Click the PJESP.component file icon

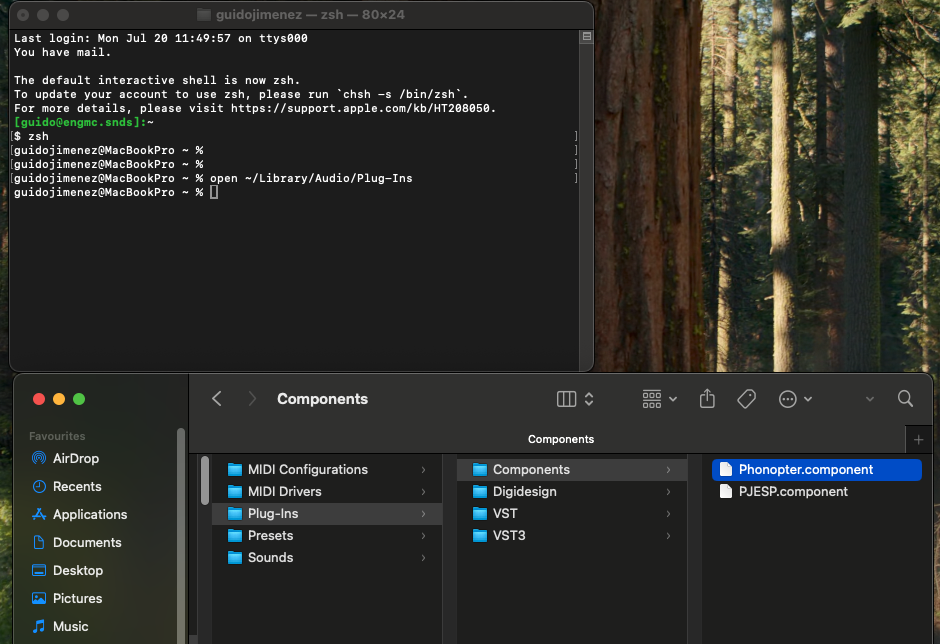(x=726, y=492)
